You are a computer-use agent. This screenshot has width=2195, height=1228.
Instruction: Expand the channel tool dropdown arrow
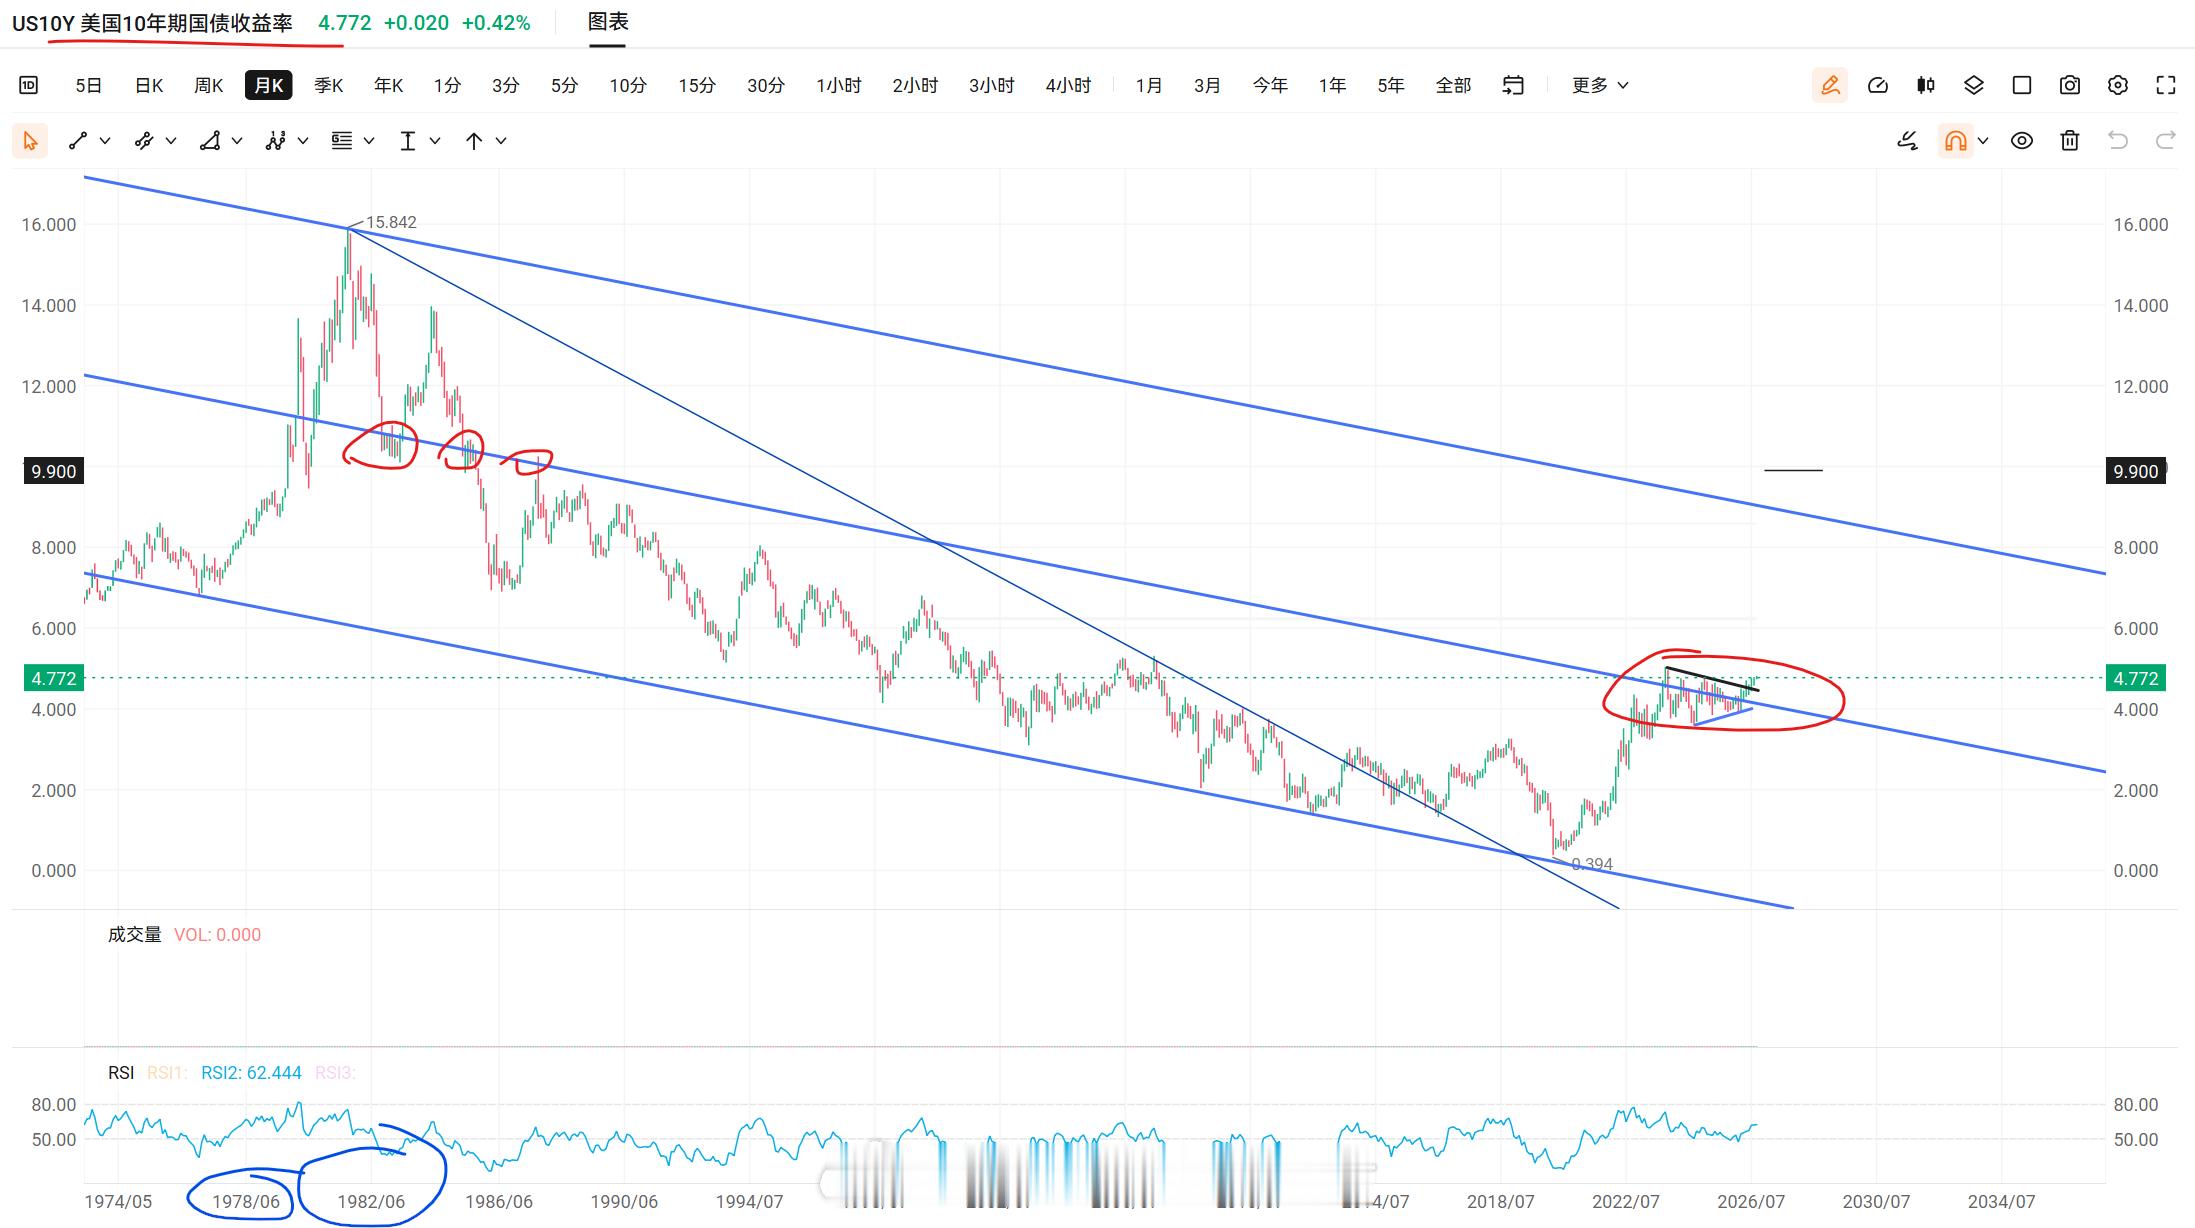[x=171, y=141]
